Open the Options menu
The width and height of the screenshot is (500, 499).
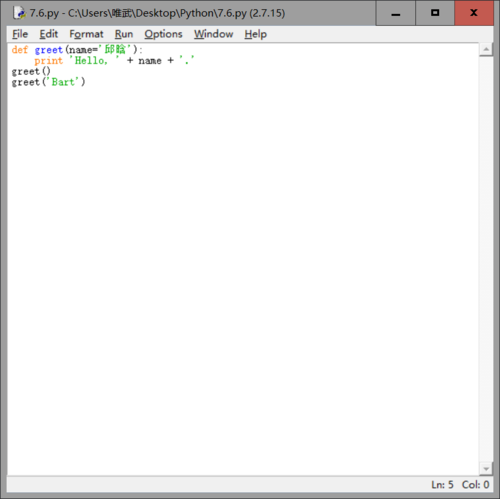[x=163, y=34]
